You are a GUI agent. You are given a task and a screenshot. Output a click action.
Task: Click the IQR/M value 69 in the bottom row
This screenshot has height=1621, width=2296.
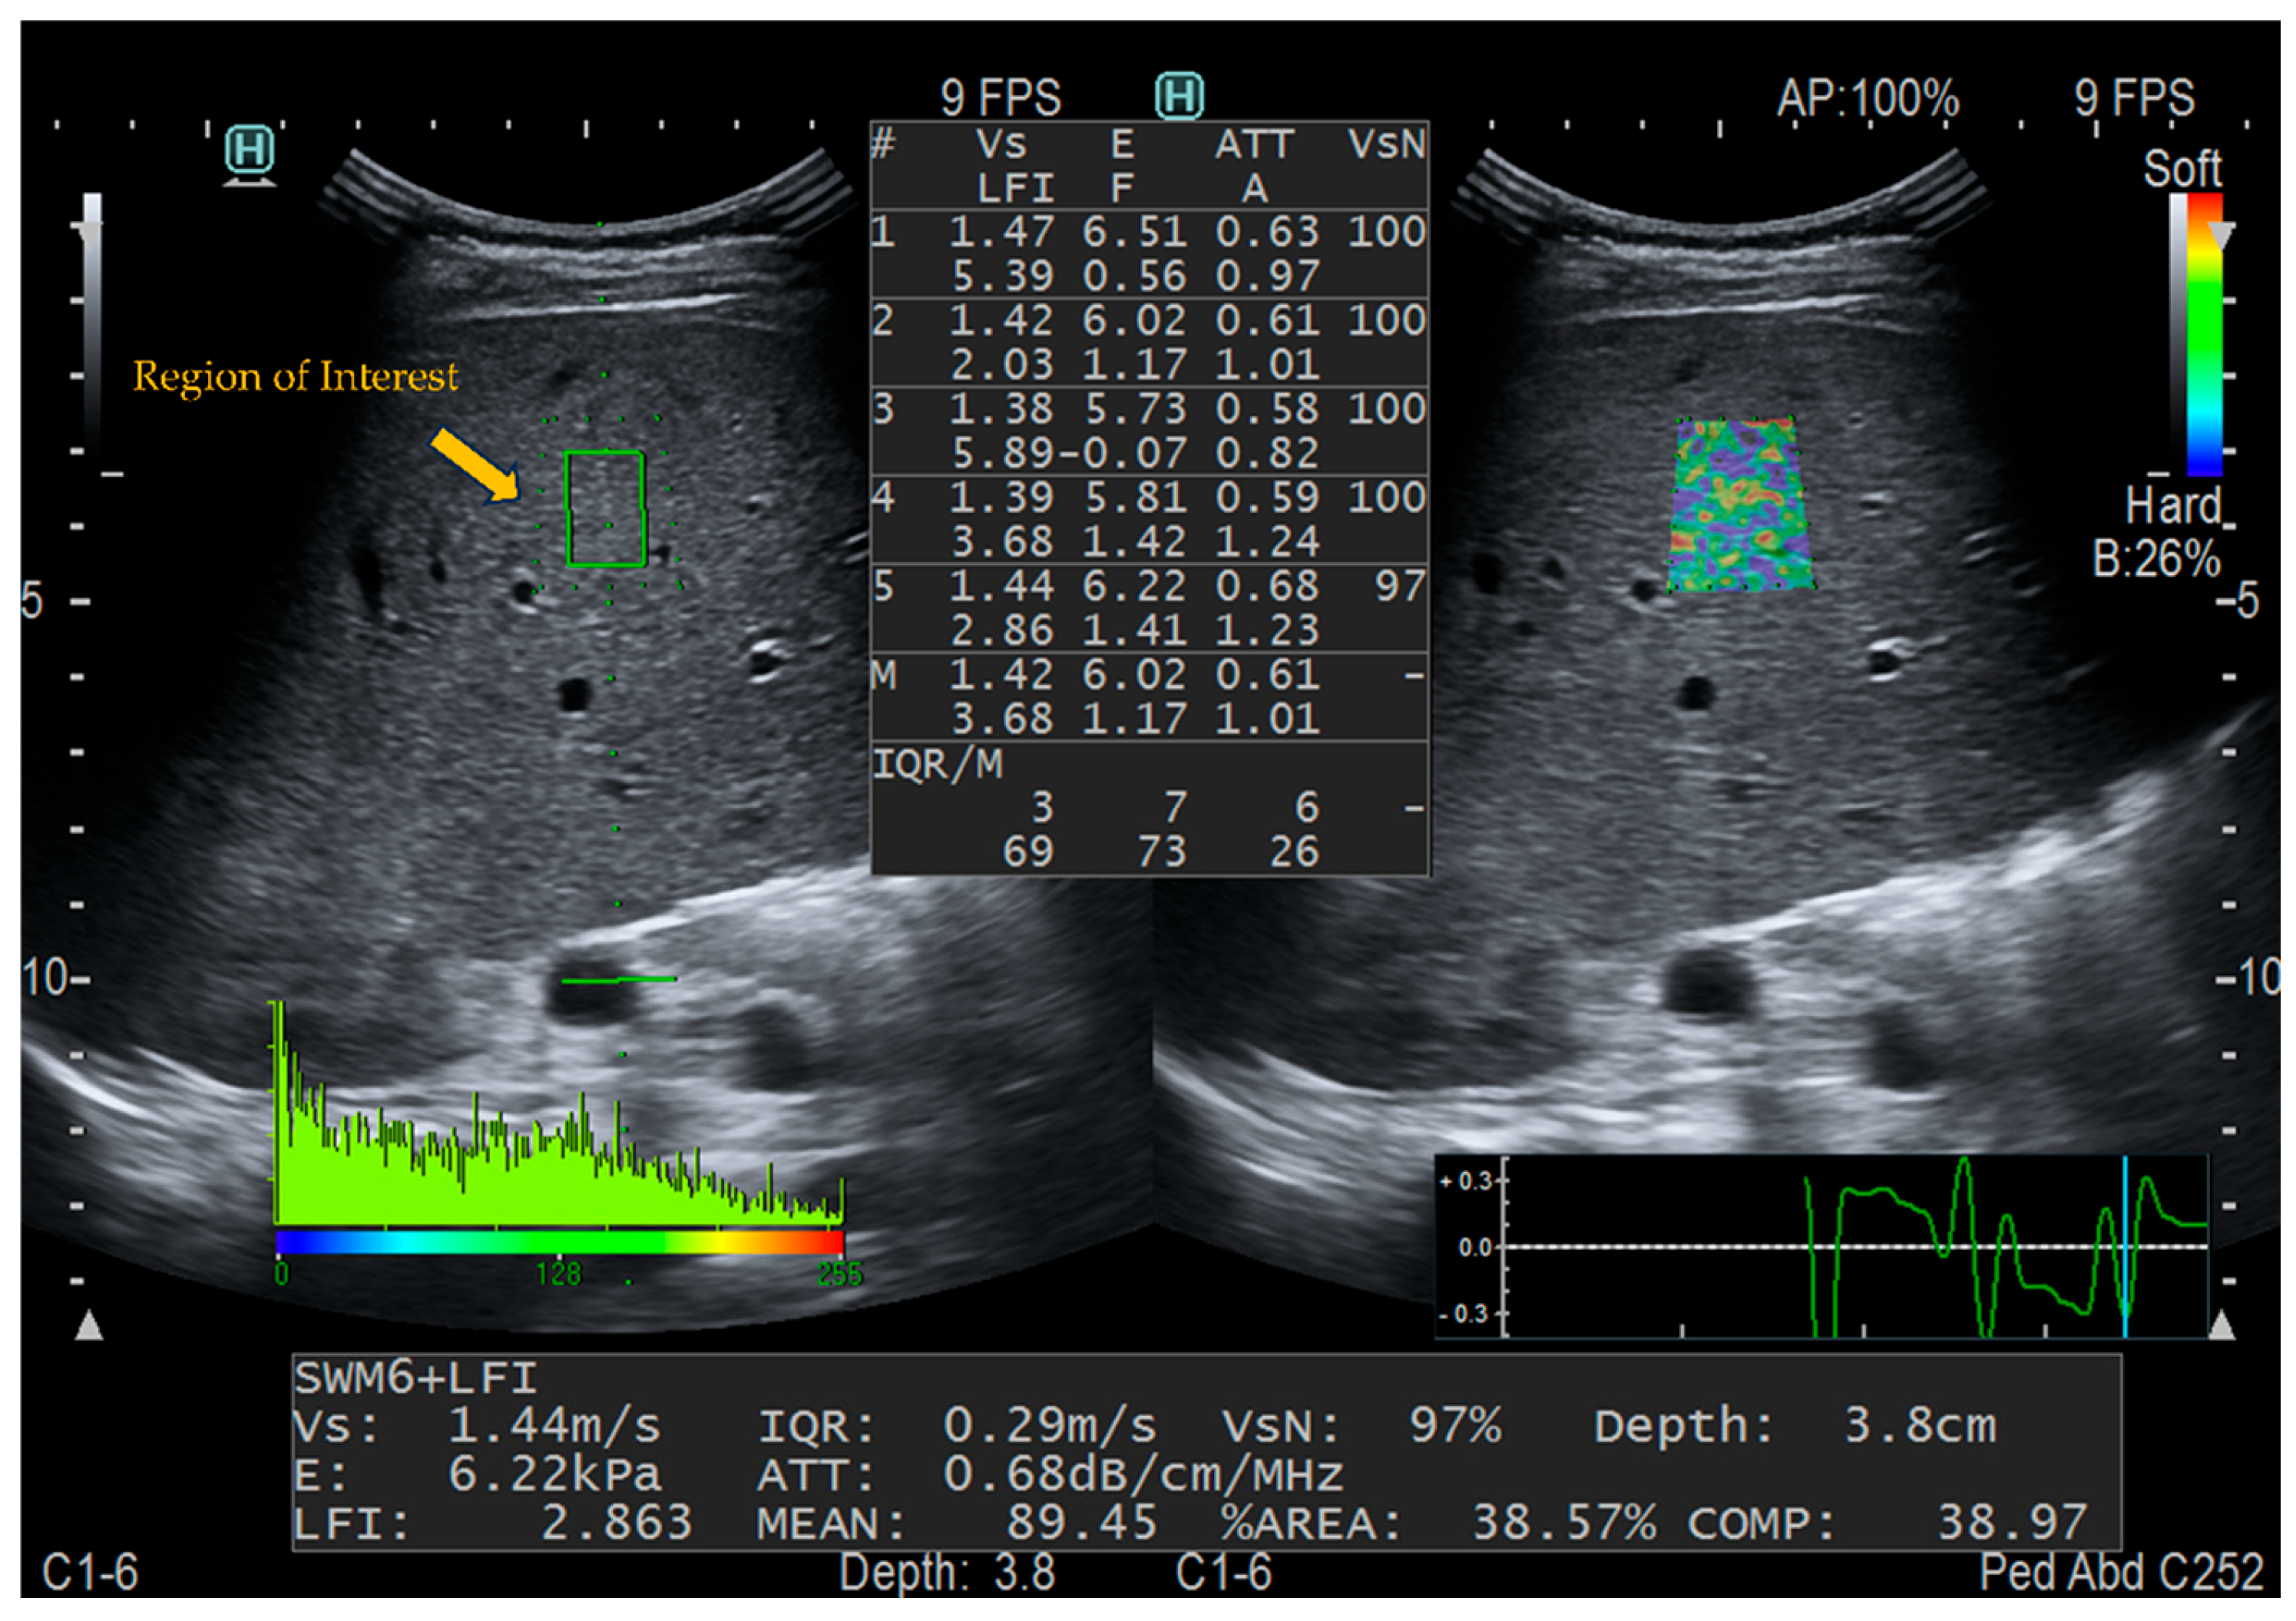tap(1028, 852)
